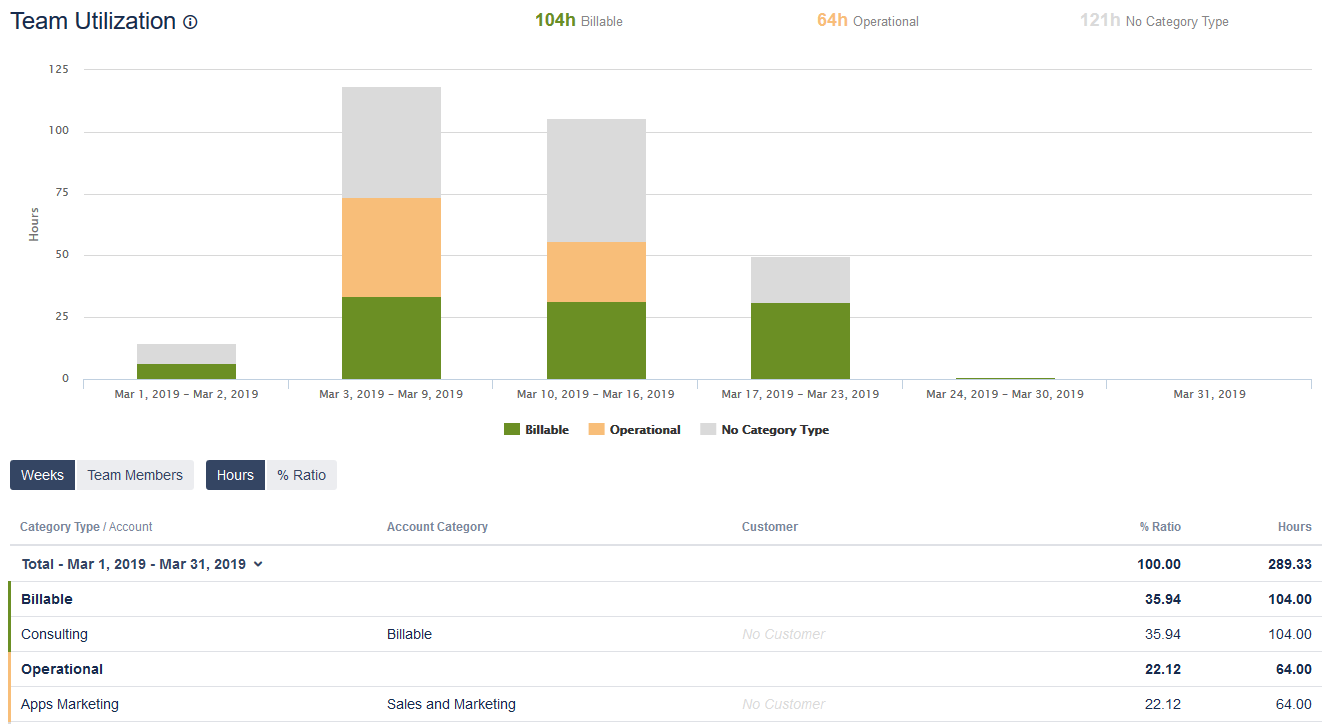Image resolution: width=1331 pixels, height=724 pixels.
Task: Show values as % Ratio
Action: click(302, 475)
